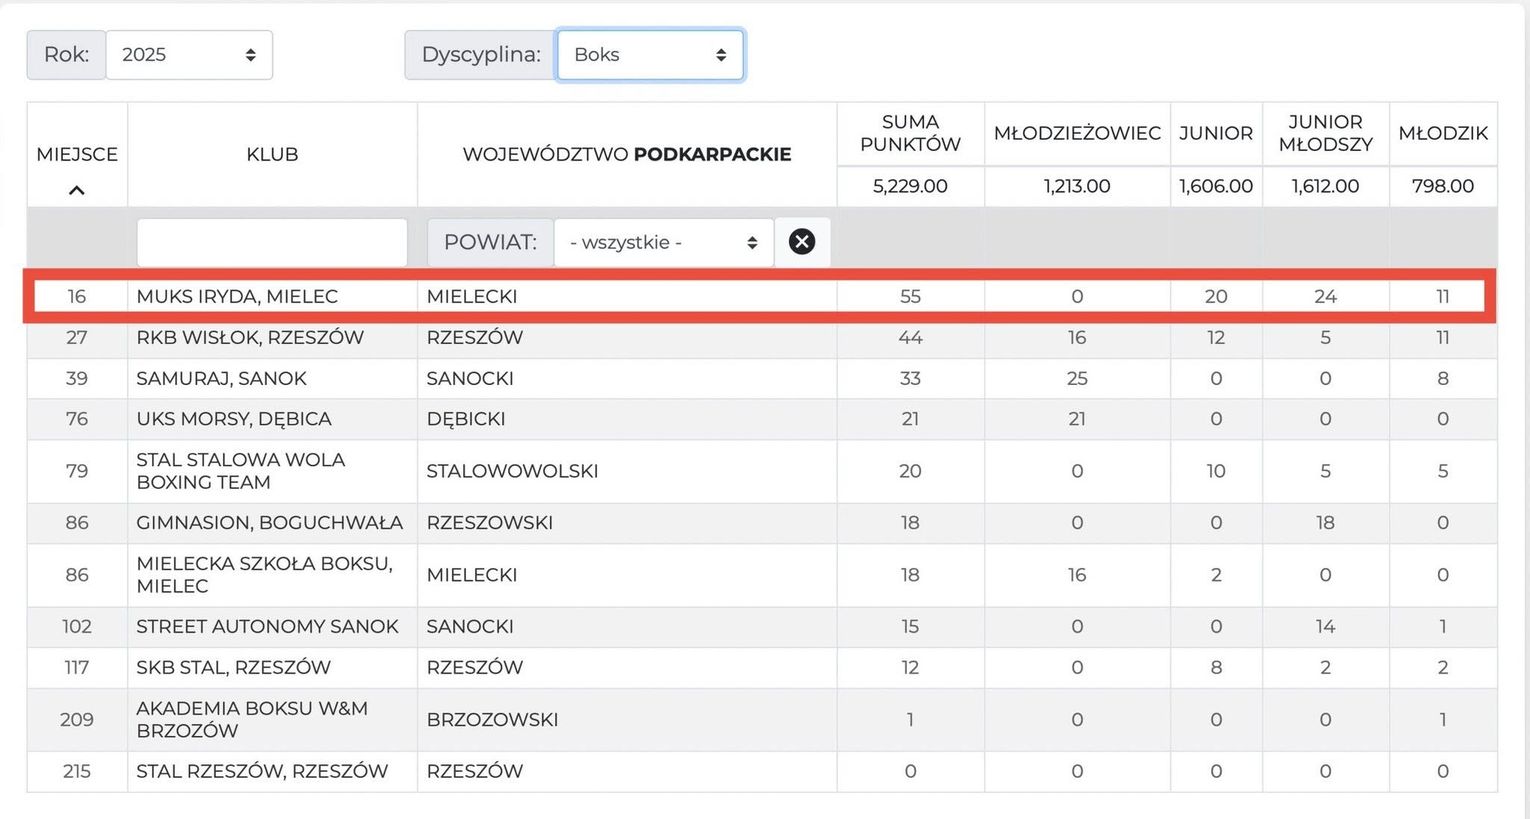Click the club name filter input

[x=272, y=243]
